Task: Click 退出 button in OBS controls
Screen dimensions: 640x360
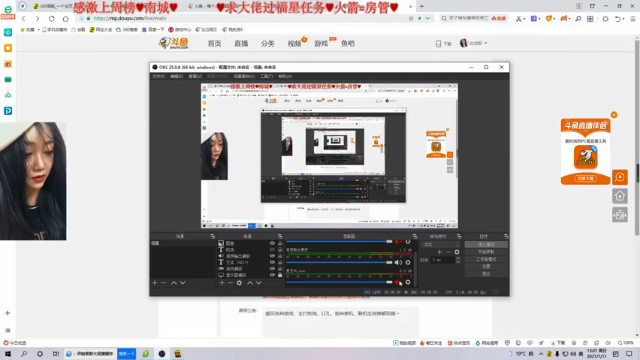Action: [x=486, y=274]
